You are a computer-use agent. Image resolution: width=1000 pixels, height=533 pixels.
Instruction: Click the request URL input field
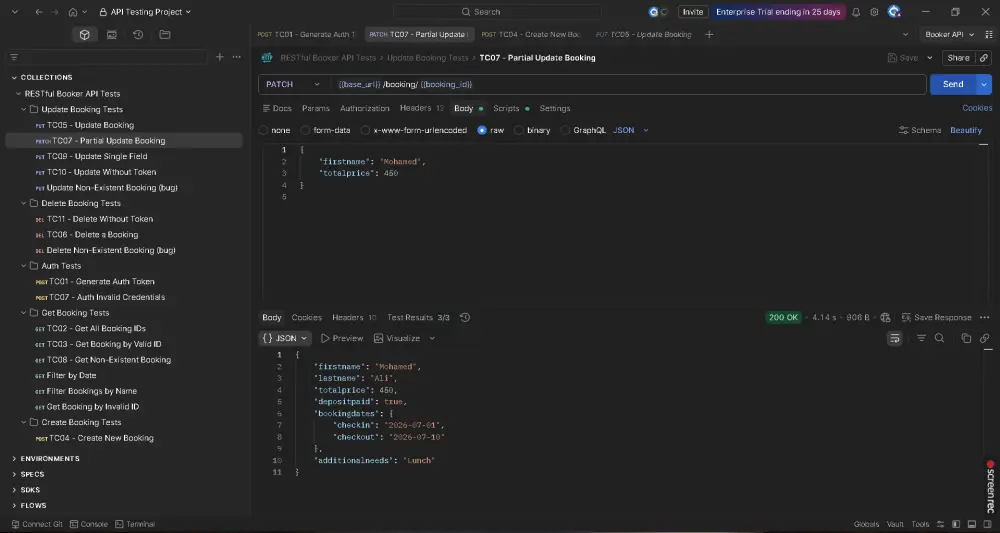tap(628, 84)
